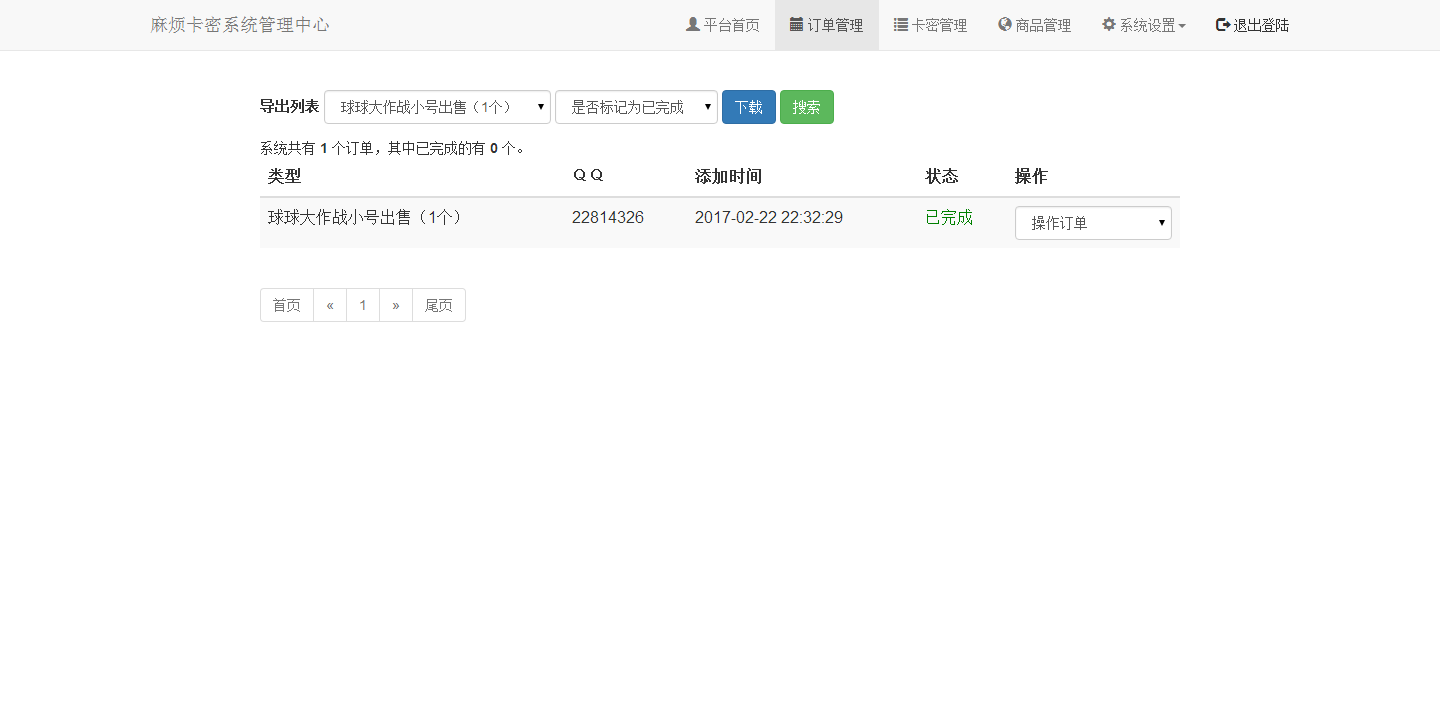Click the 状态 column header
This screenshot has width=1440, height=711.
click(942, 176)
